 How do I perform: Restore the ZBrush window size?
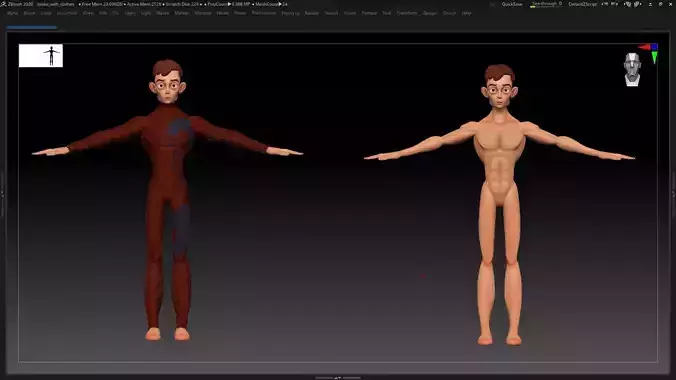coord(660,4)
